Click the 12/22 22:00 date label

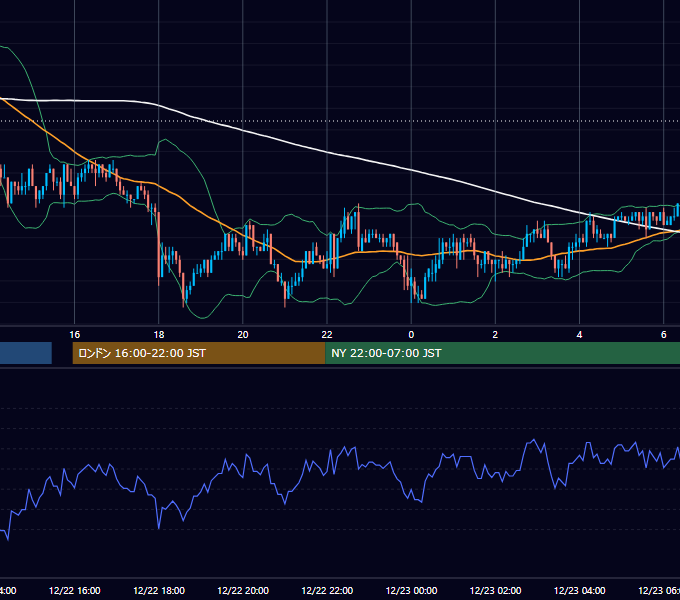(x=327, y=590)
